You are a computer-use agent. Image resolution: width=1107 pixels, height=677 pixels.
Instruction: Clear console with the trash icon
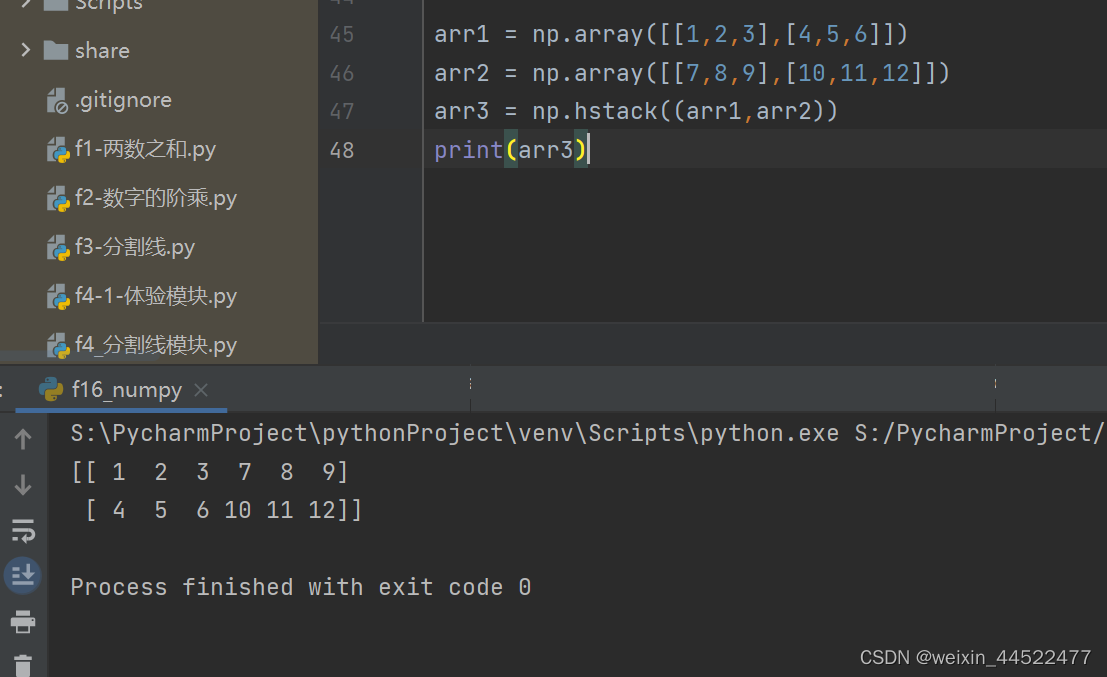[x=23, y=665]
